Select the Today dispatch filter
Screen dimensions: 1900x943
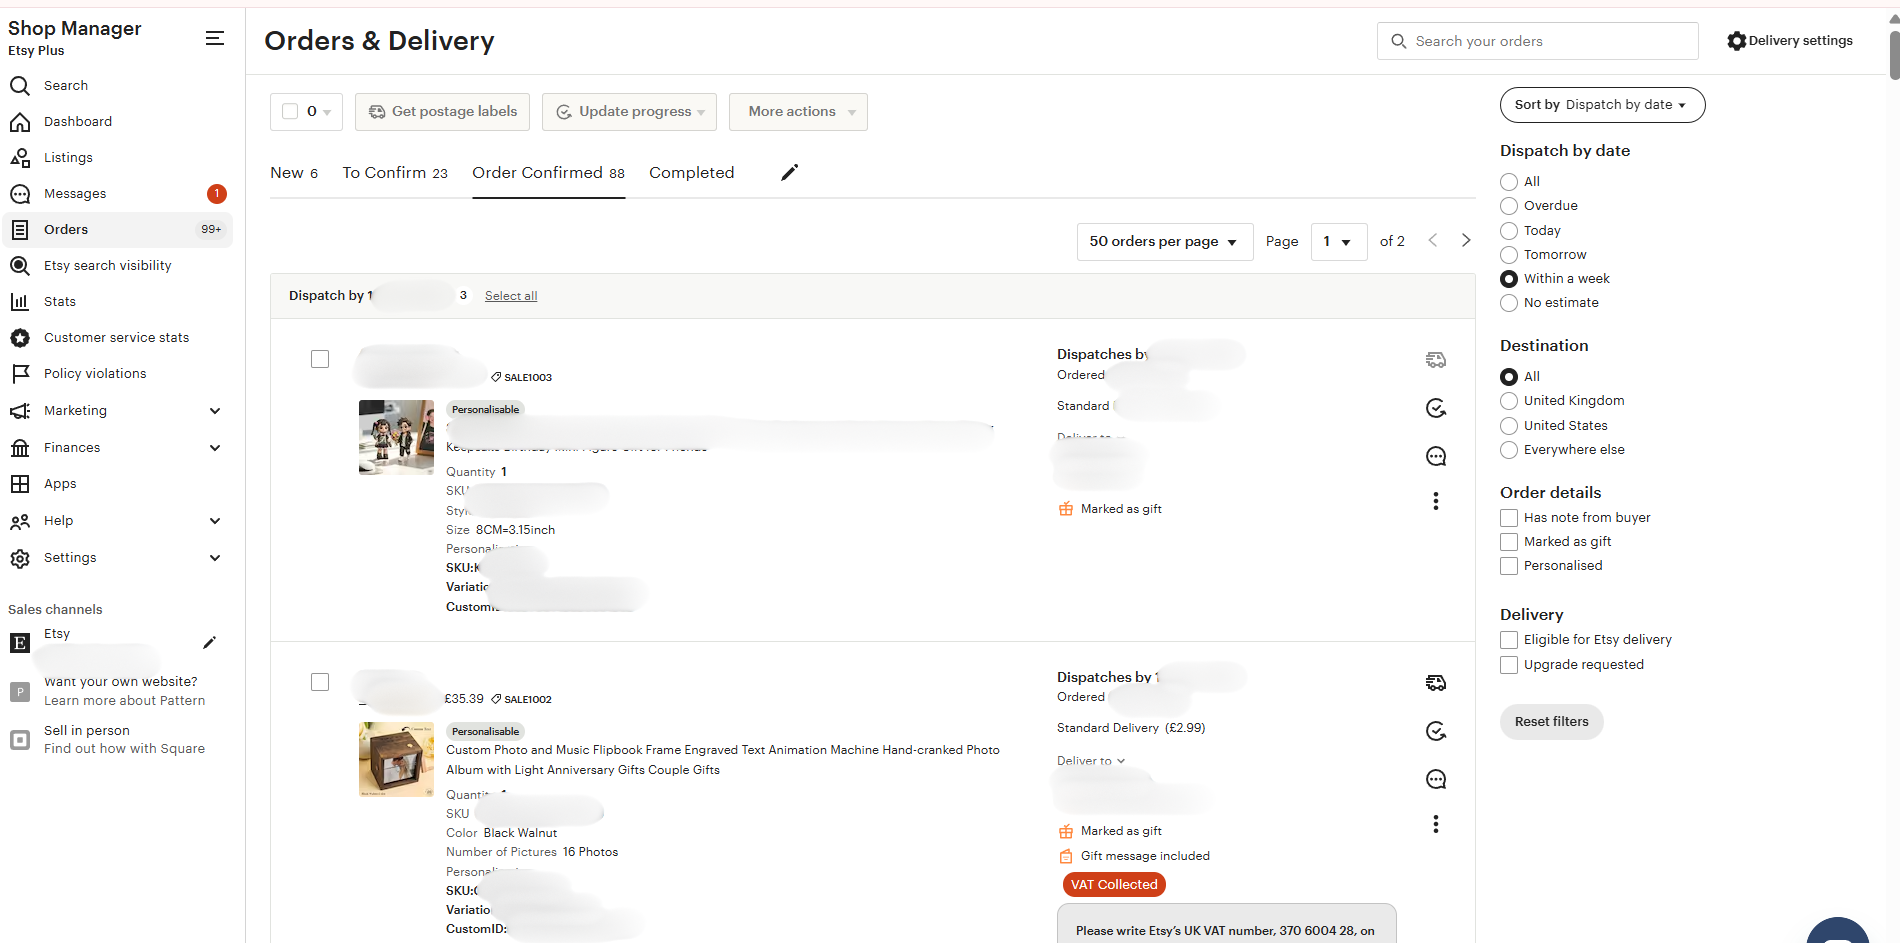click(x=1509, y=231)
